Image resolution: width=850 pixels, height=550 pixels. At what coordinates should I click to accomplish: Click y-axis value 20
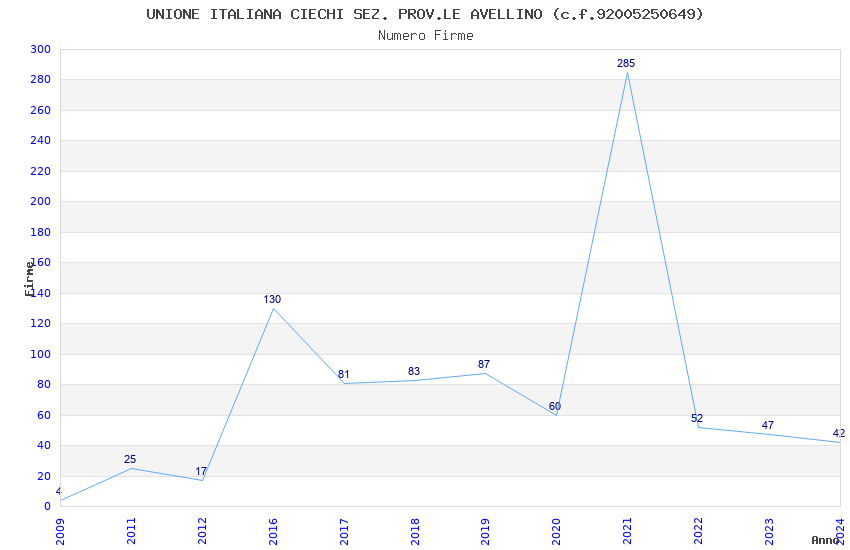[44, 476]
